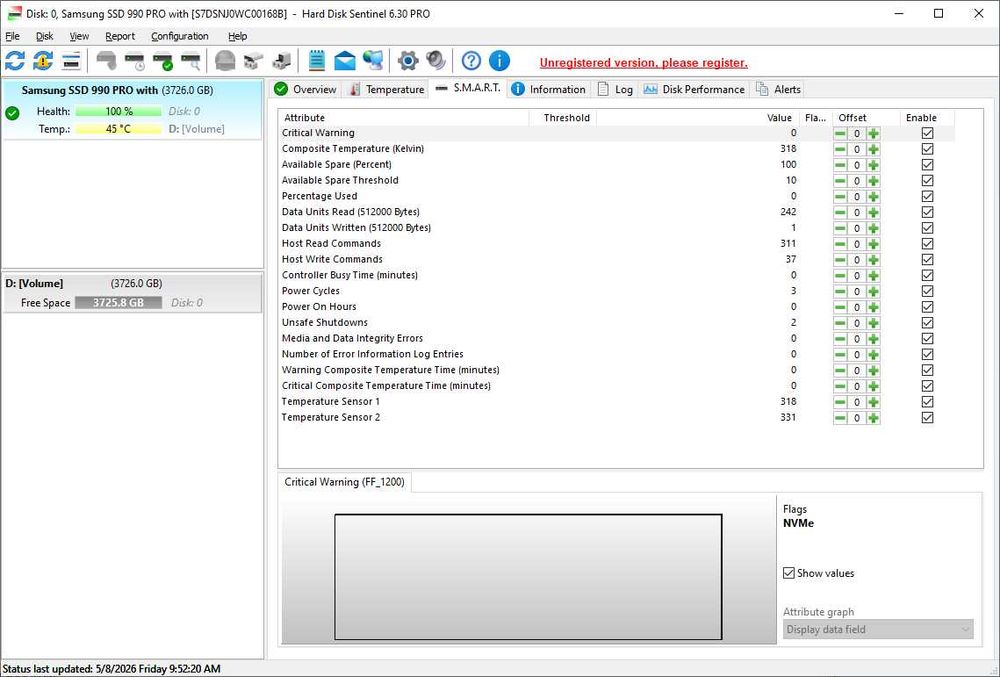1000x677 pixels.
Task: Increase offset for Composite Temperature row
Action: tap(873, 149)
